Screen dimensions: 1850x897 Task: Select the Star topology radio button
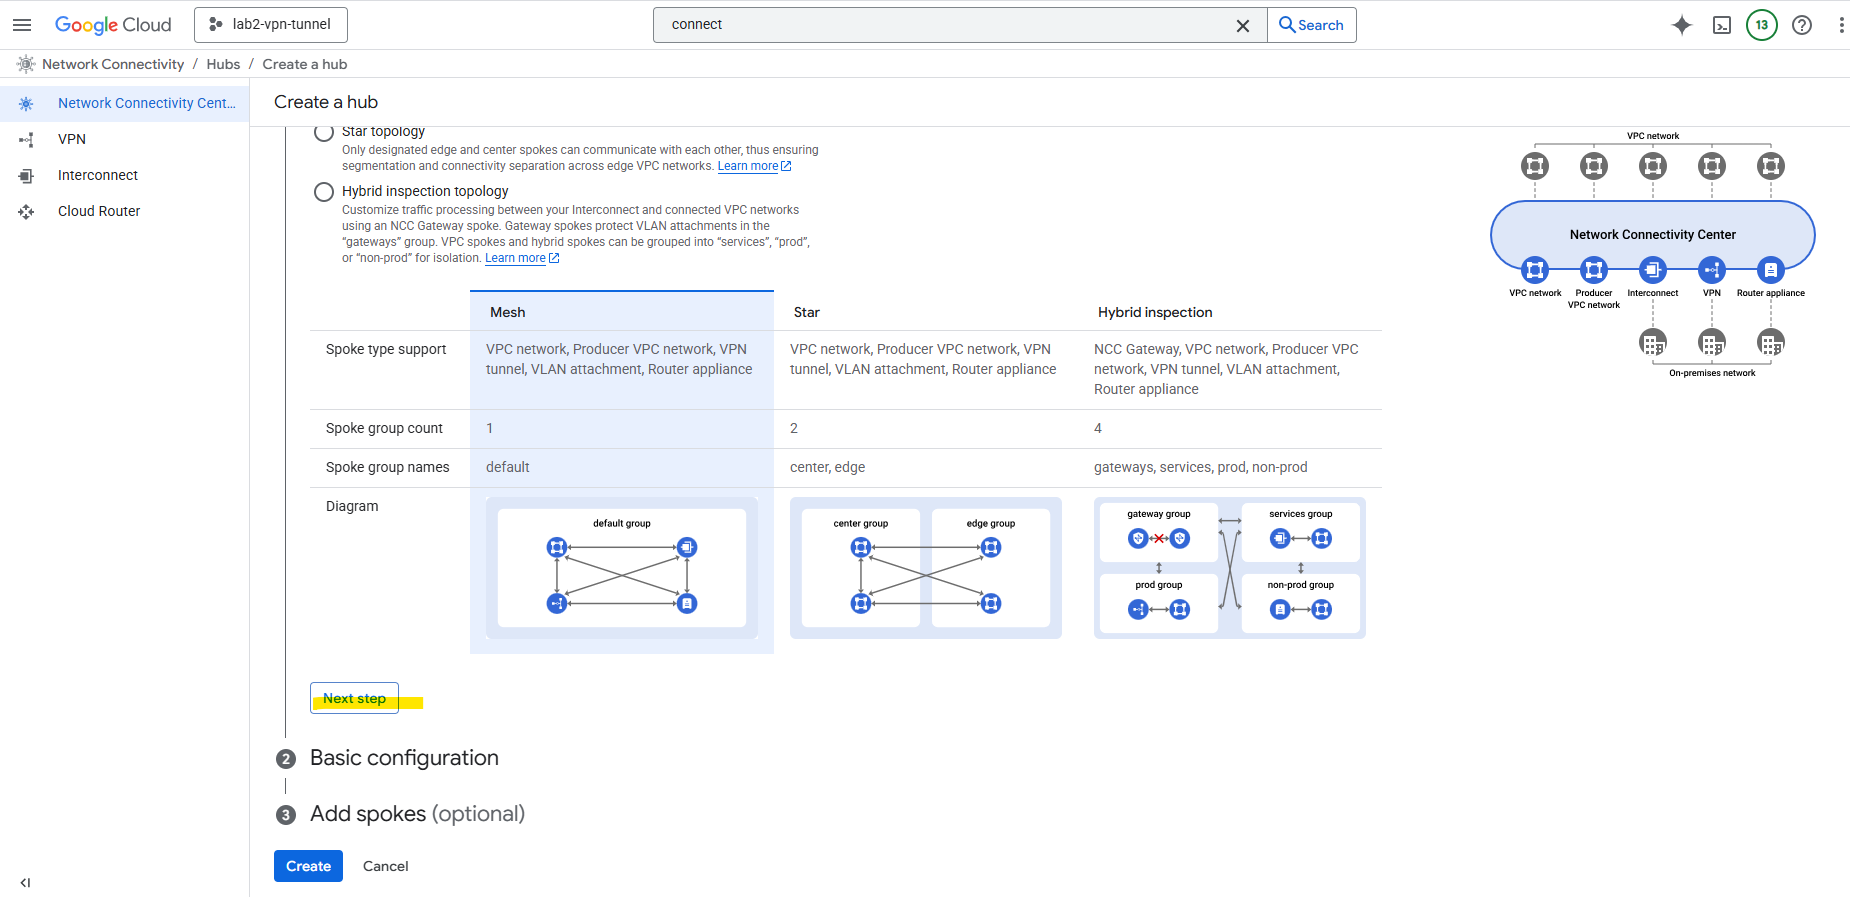(x=324, y=132)
